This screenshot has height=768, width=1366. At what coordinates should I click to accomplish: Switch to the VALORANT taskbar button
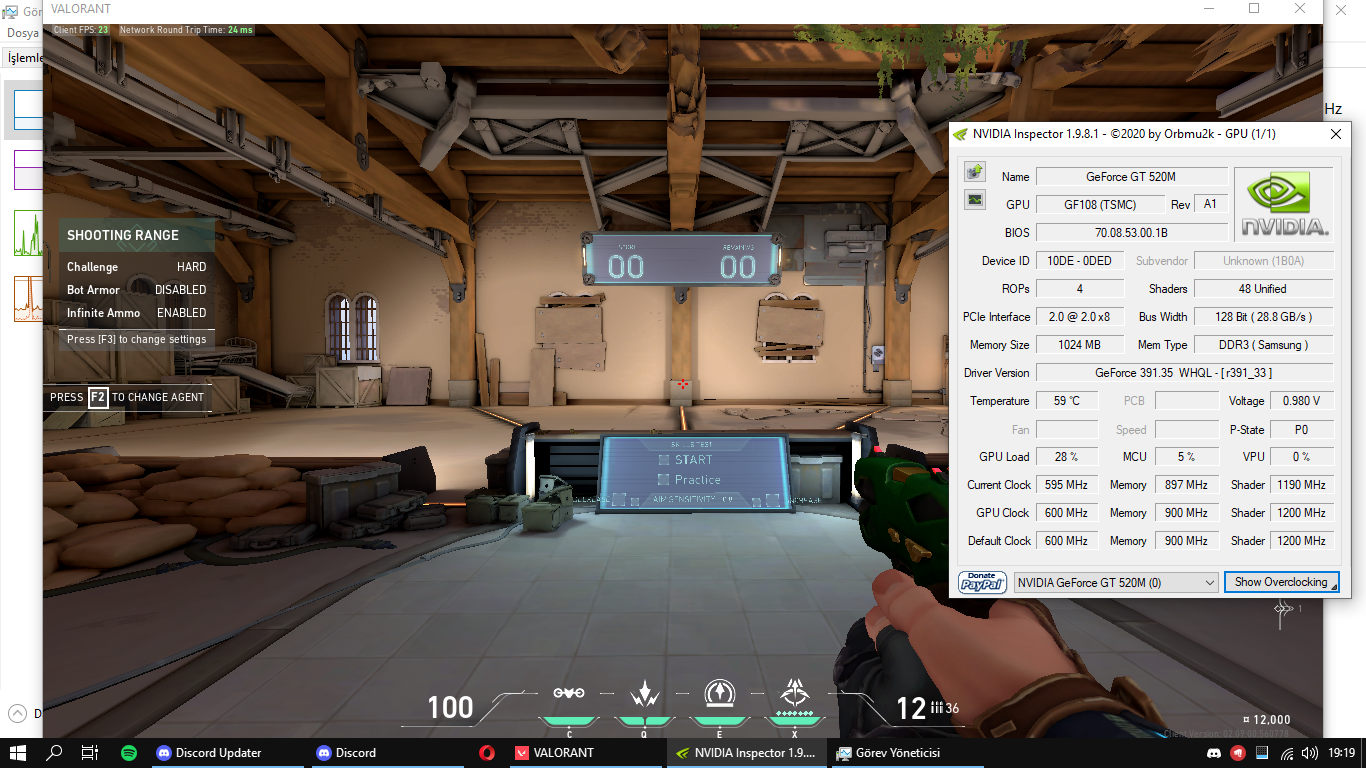(587, 753)
